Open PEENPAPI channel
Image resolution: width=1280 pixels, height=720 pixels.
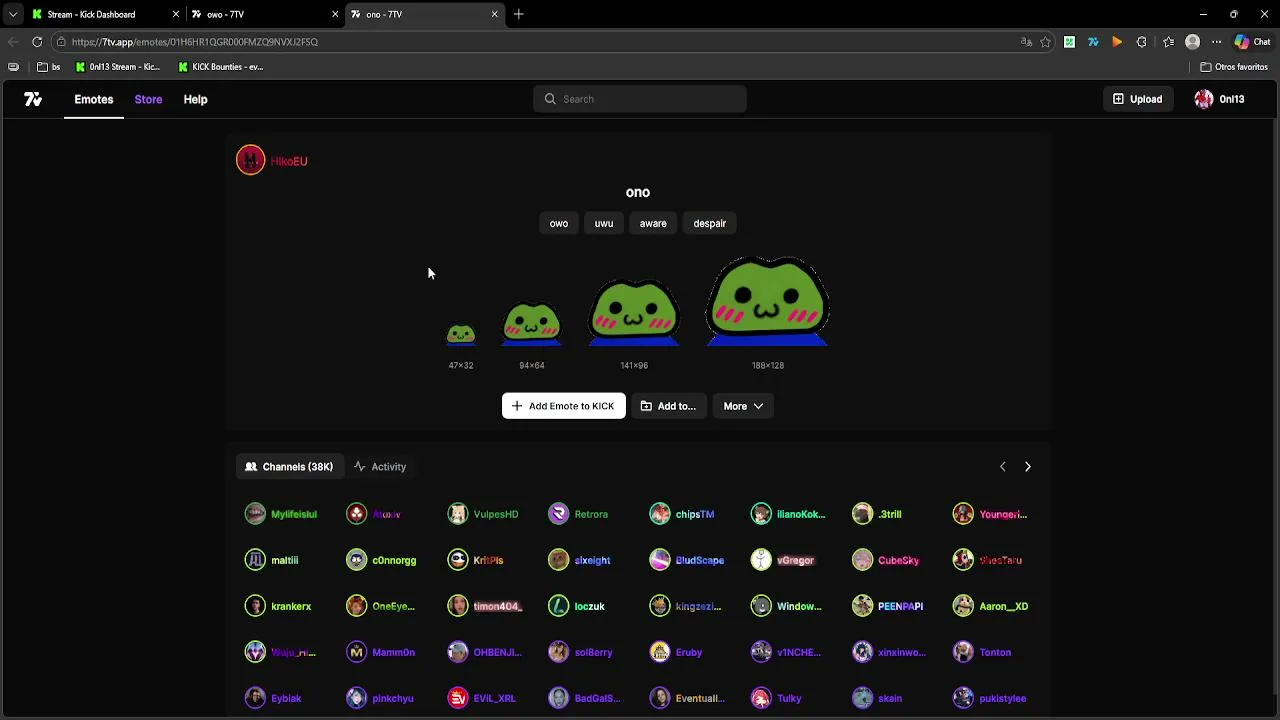coord(889,606)
